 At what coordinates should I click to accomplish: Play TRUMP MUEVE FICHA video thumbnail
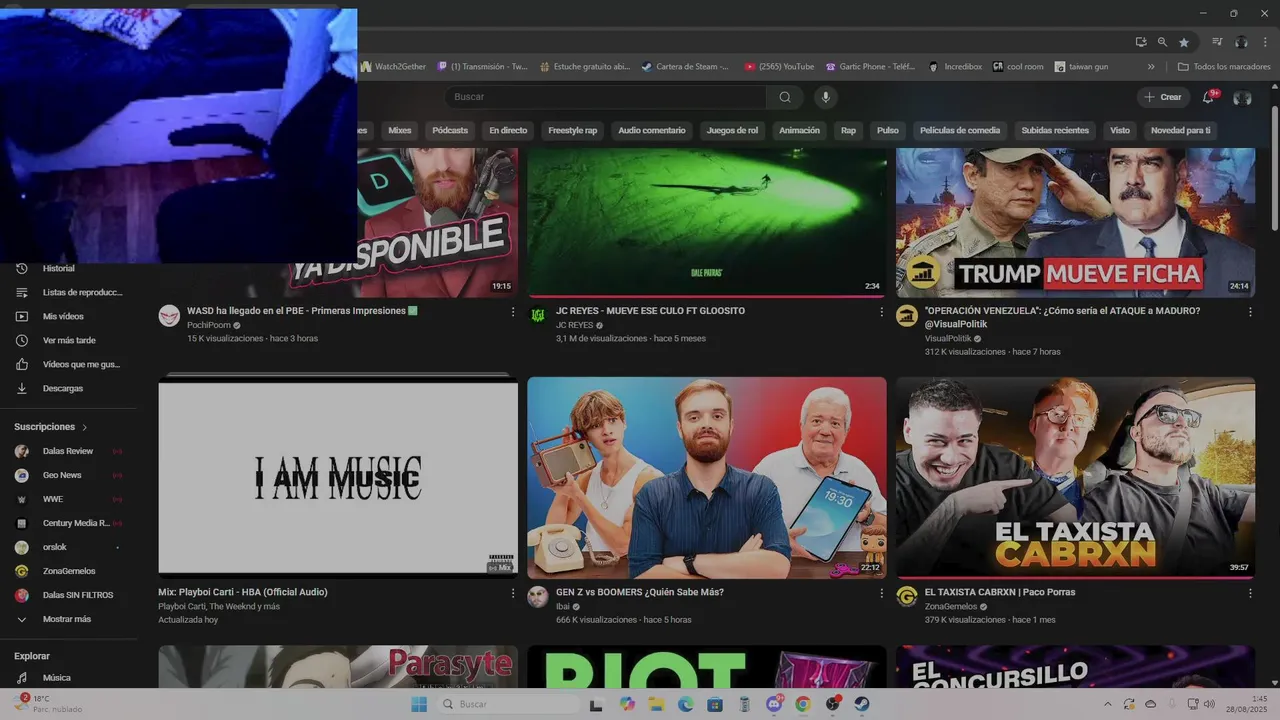1075,222
